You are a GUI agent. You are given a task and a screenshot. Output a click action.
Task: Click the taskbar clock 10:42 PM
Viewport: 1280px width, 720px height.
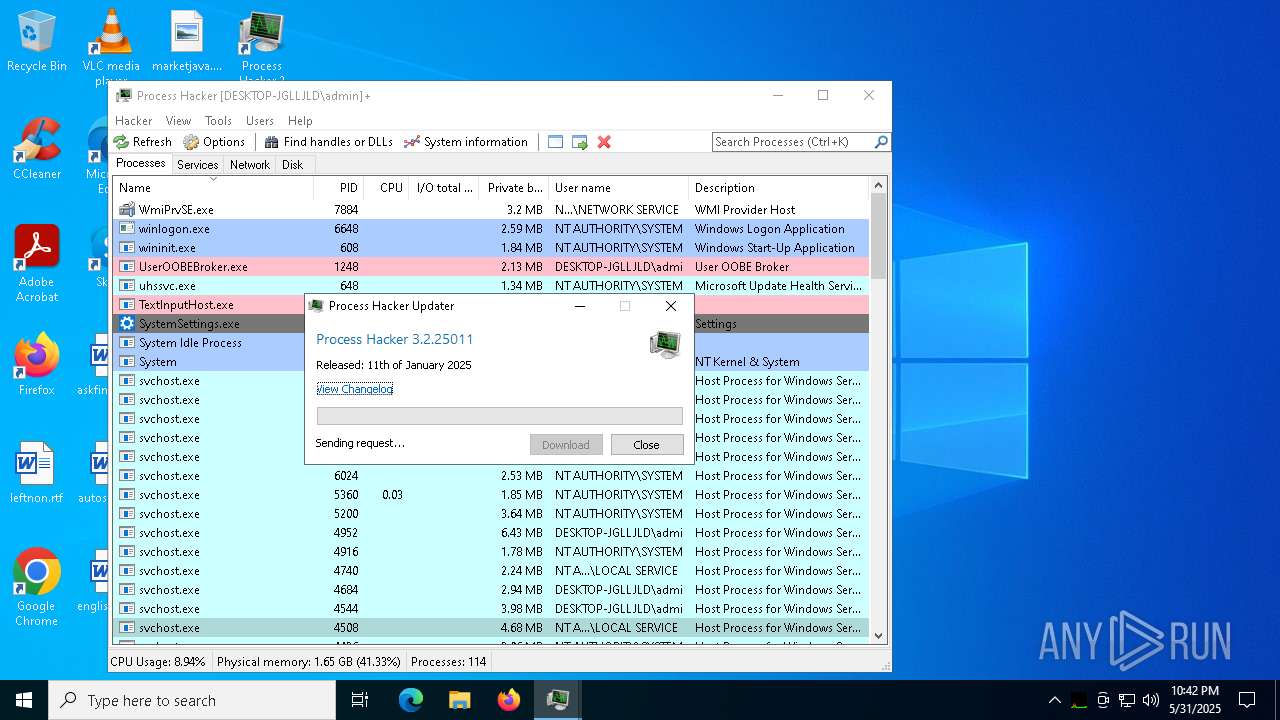tap(1195, 700)
